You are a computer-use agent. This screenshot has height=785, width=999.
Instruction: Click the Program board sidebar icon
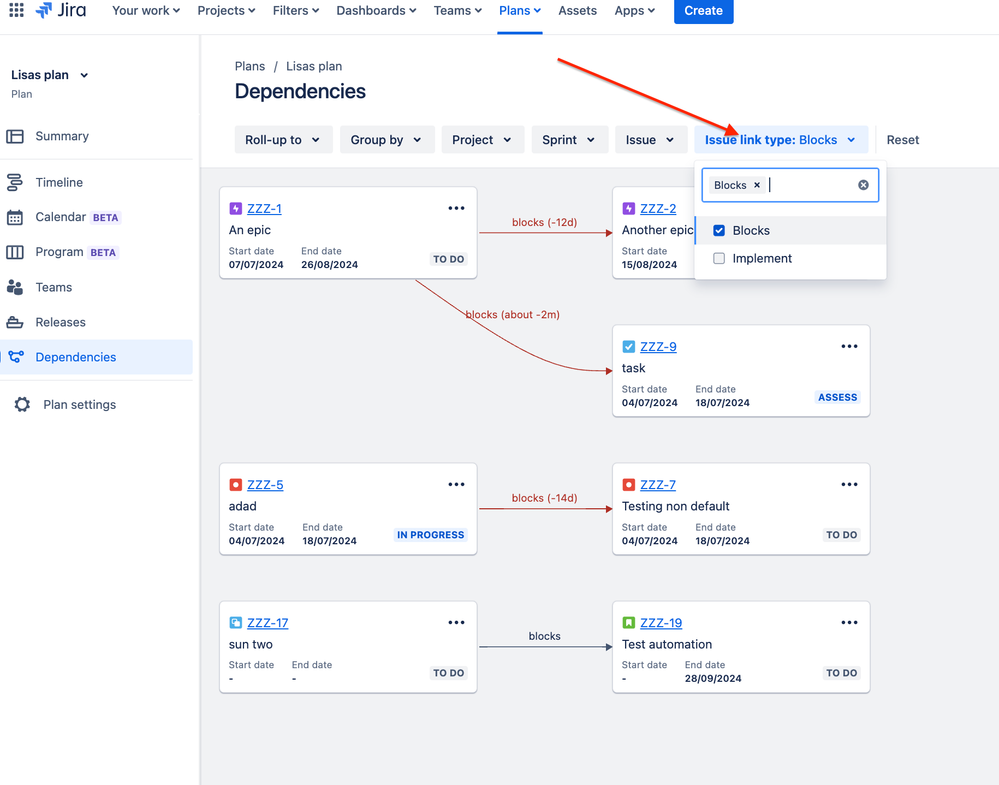[x=15, y=252]
